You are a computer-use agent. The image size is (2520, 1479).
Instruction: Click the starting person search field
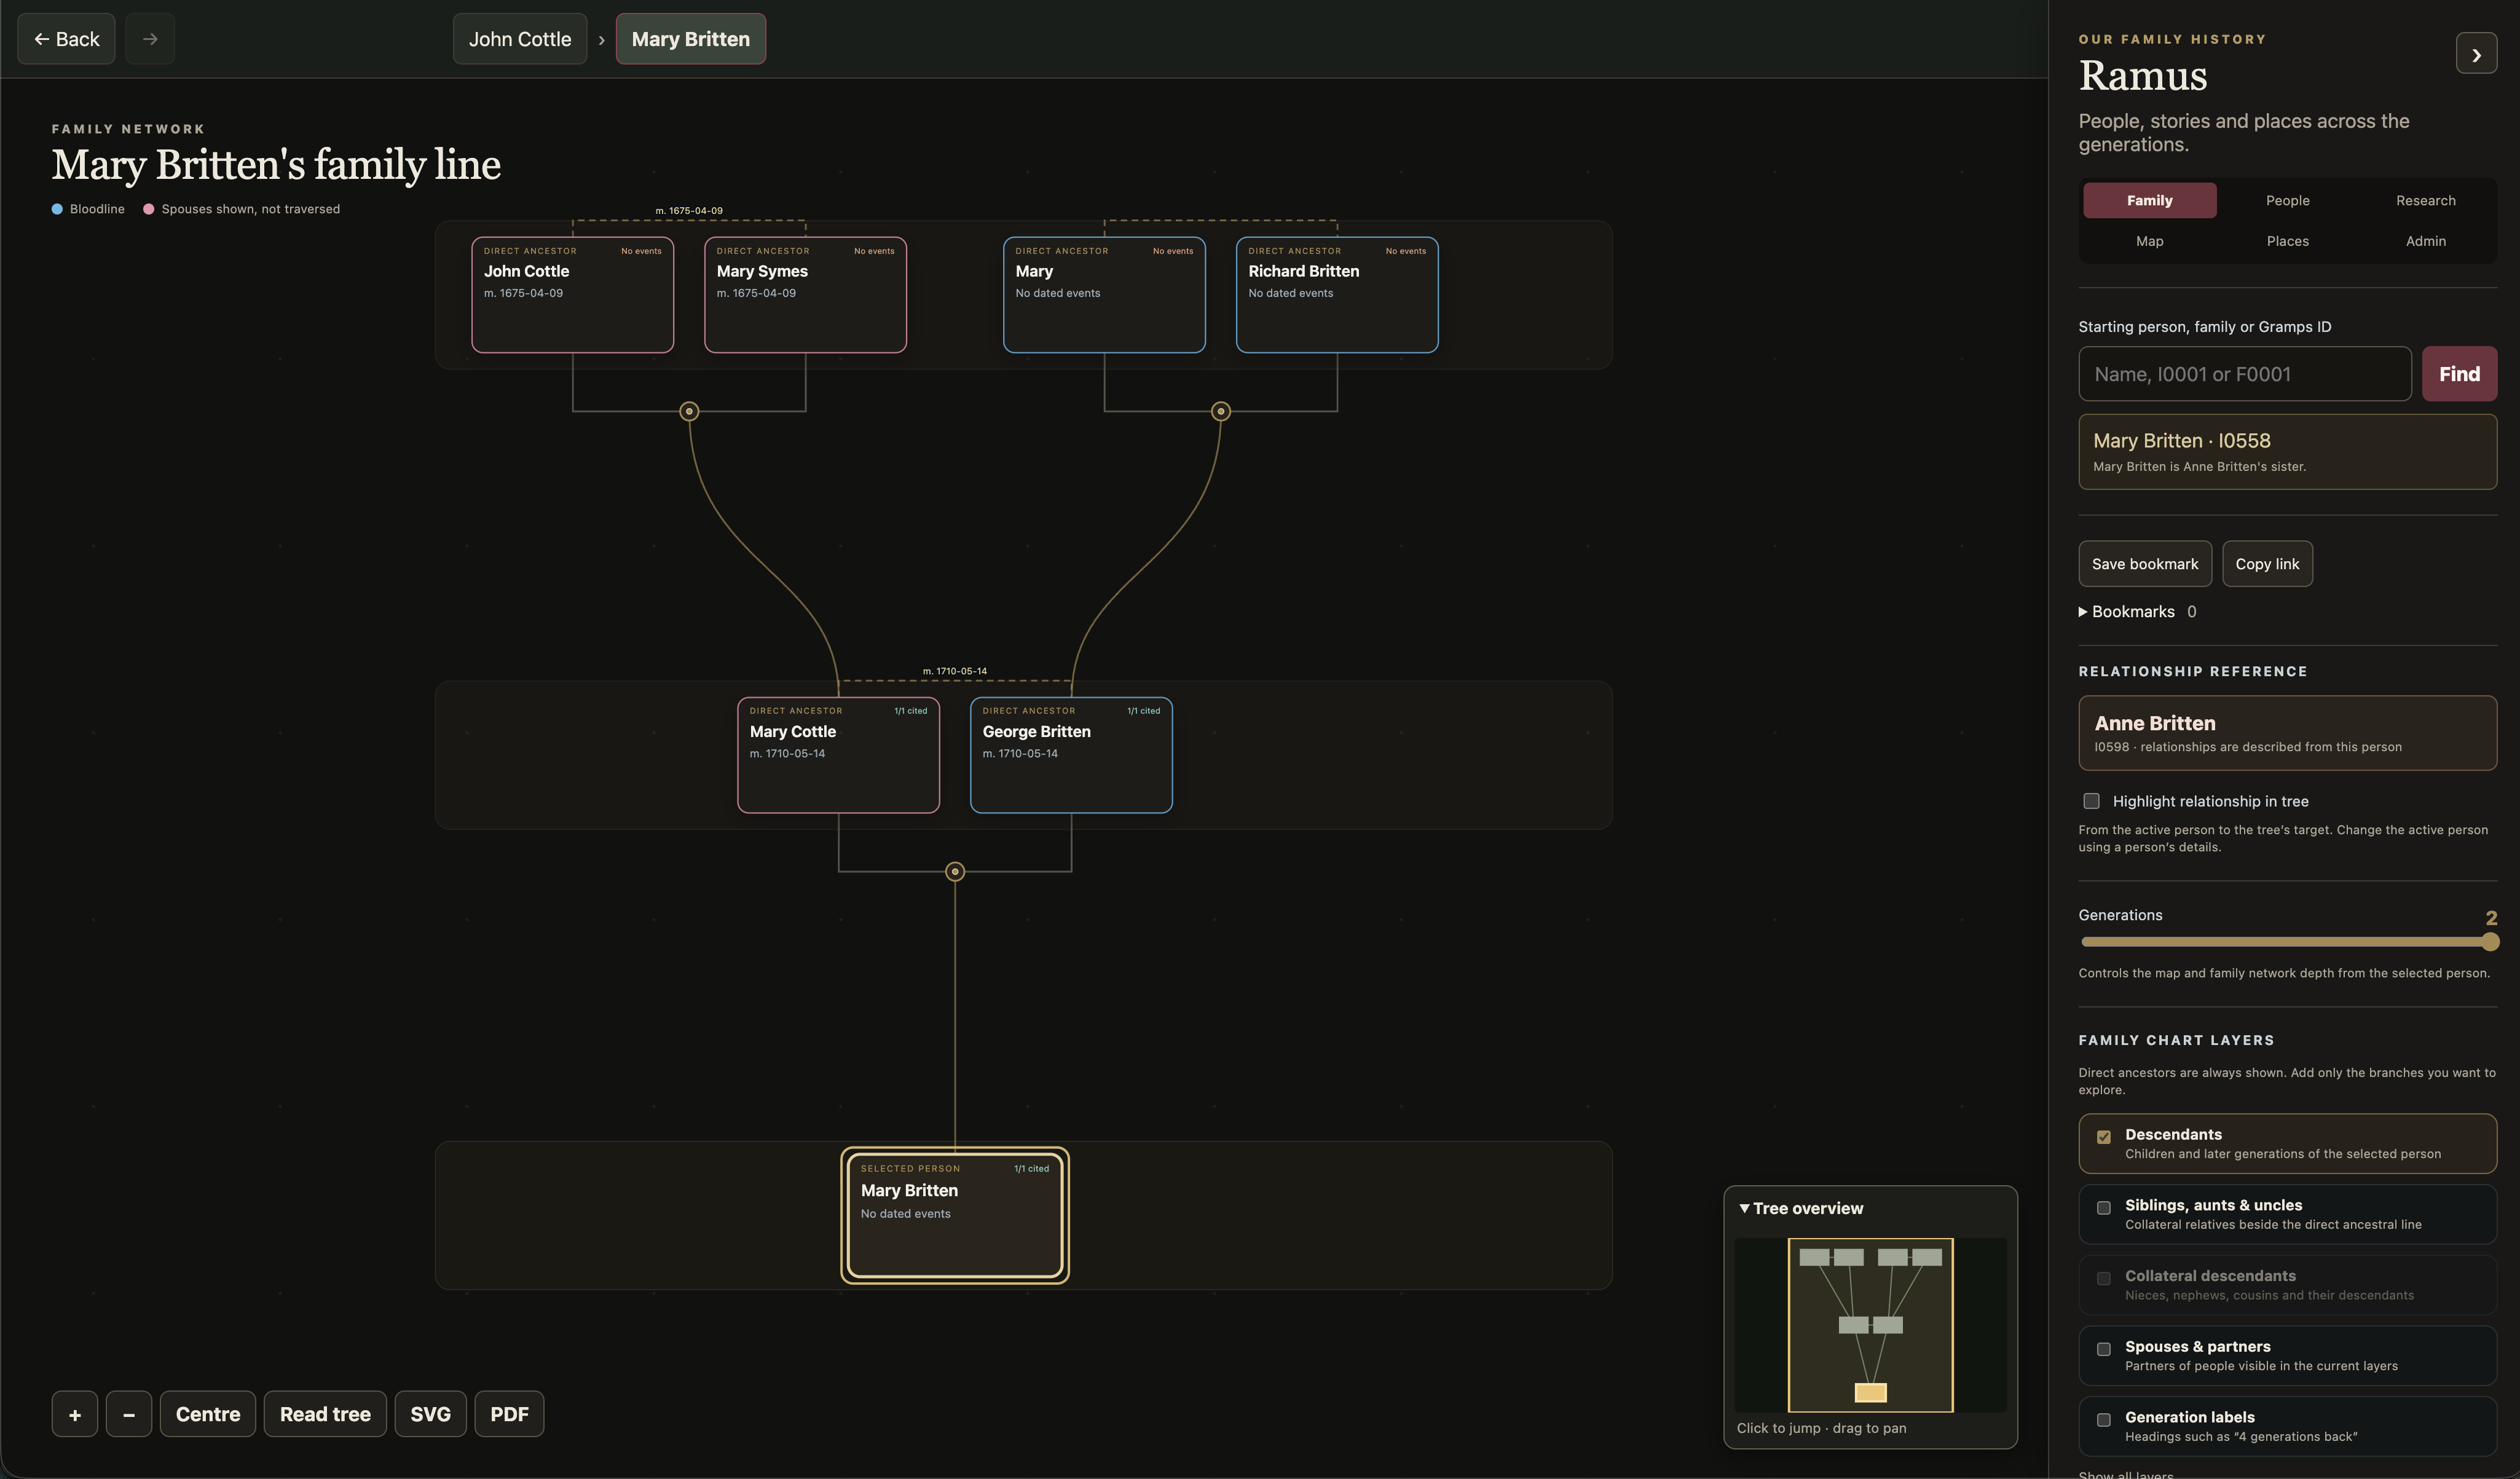click(x=2245, y=374)
